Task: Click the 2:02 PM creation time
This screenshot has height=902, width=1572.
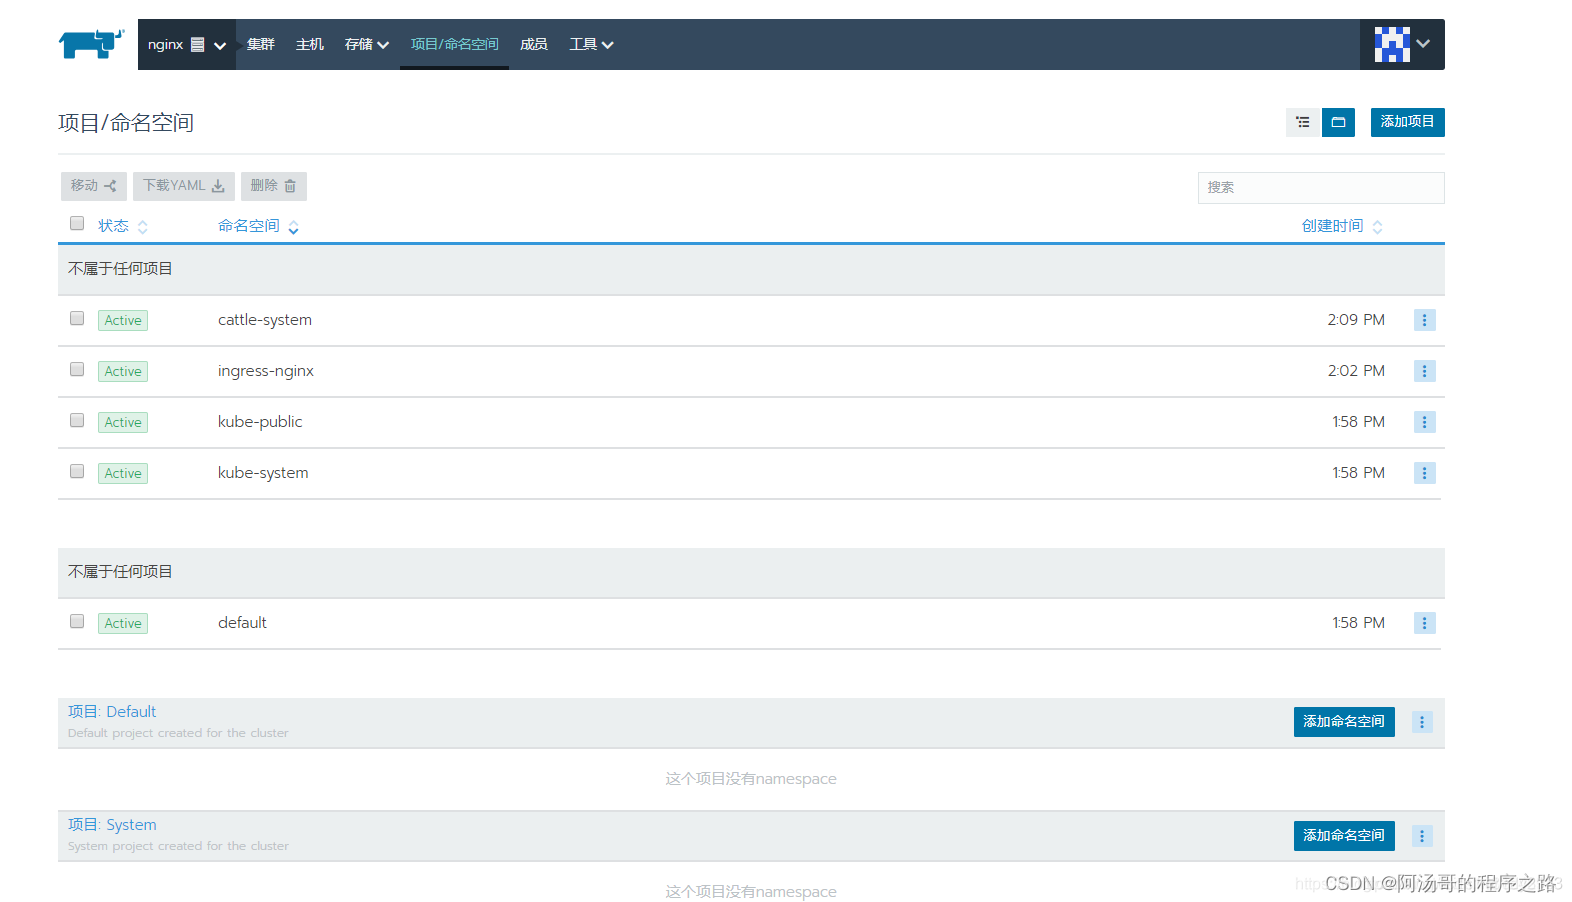Action: (1356, 371)
